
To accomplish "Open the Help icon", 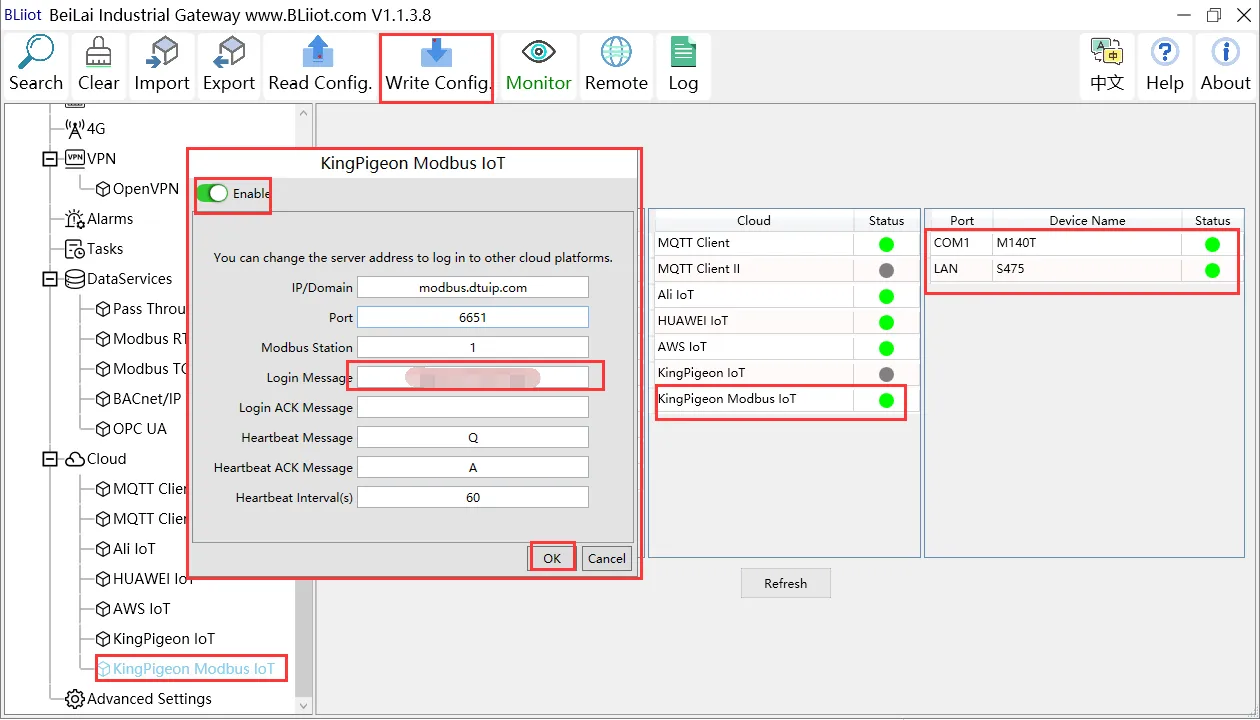I will pos(1165,66).
